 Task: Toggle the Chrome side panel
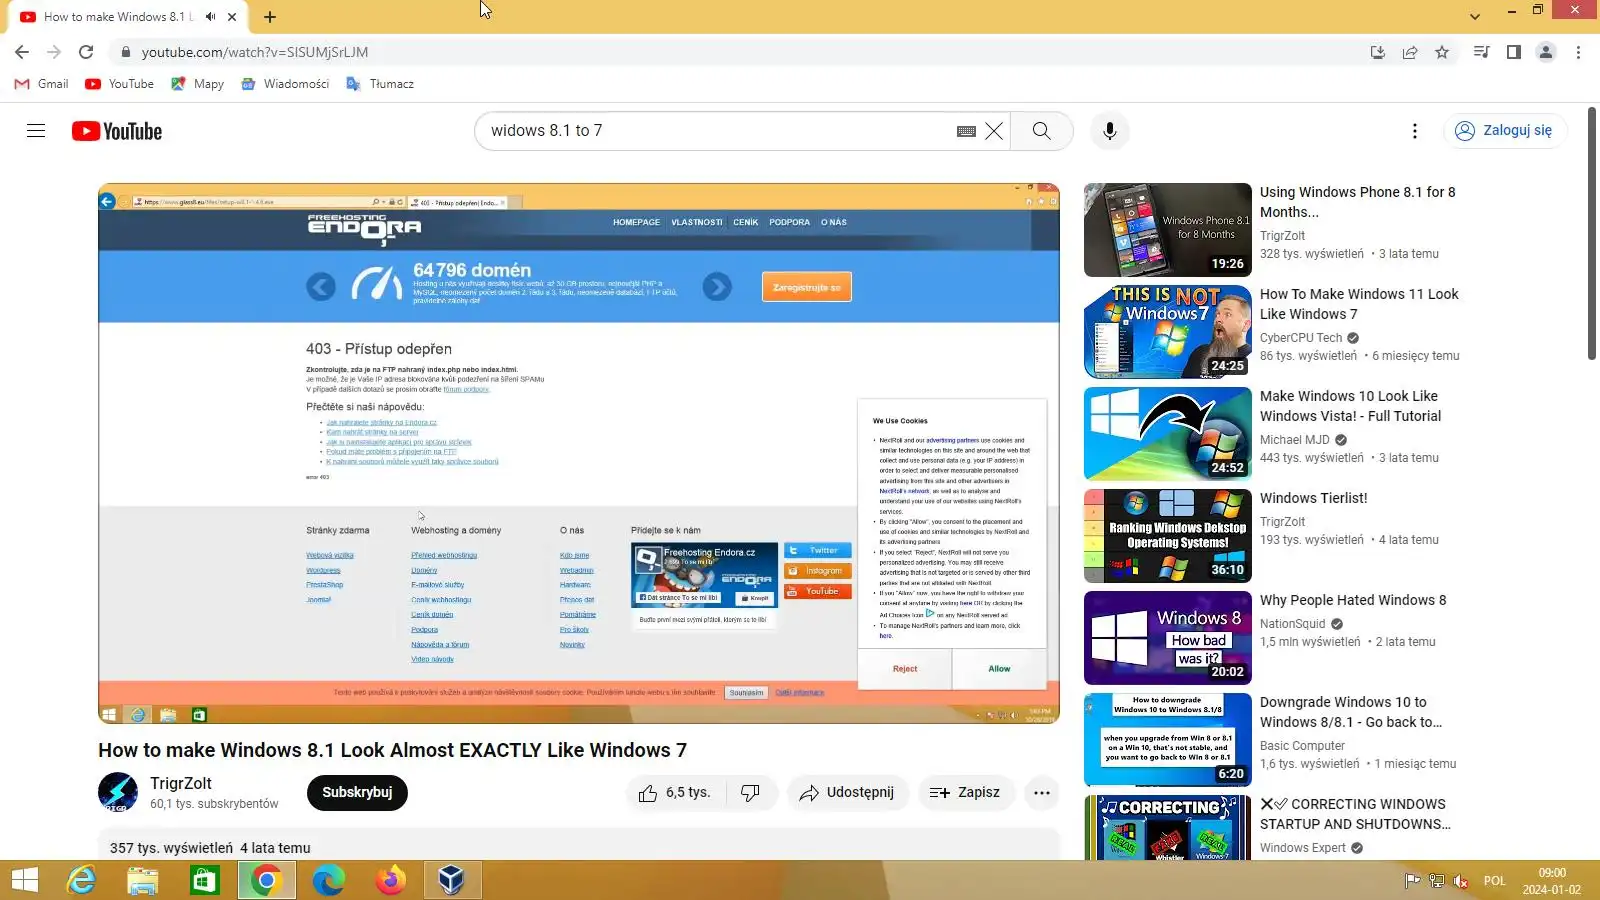click(x=1514, y=52)
